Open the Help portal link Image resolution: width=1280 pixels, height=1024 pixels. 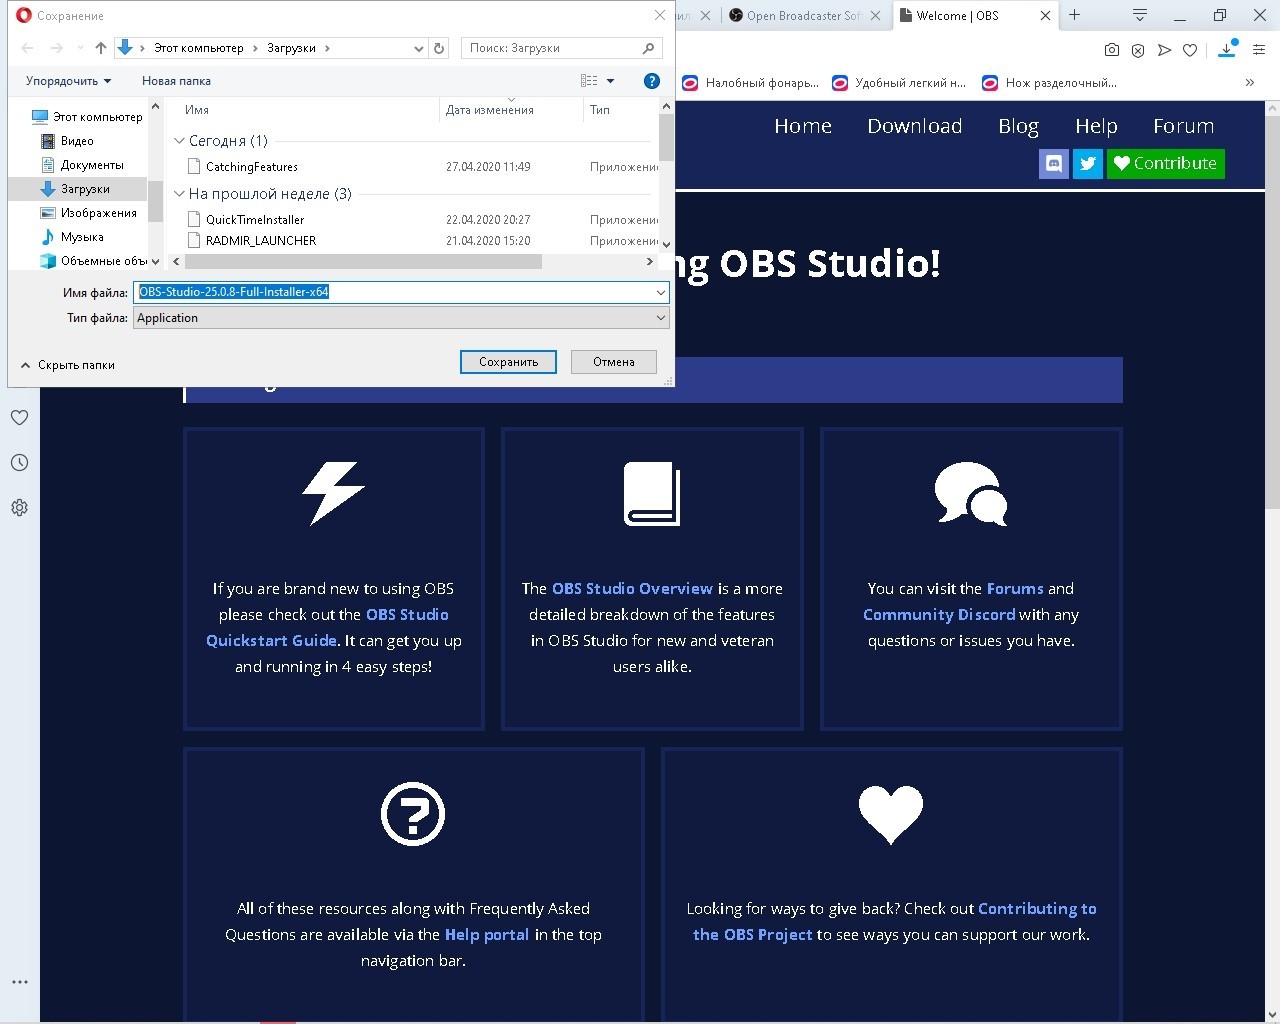pos(487,935)
